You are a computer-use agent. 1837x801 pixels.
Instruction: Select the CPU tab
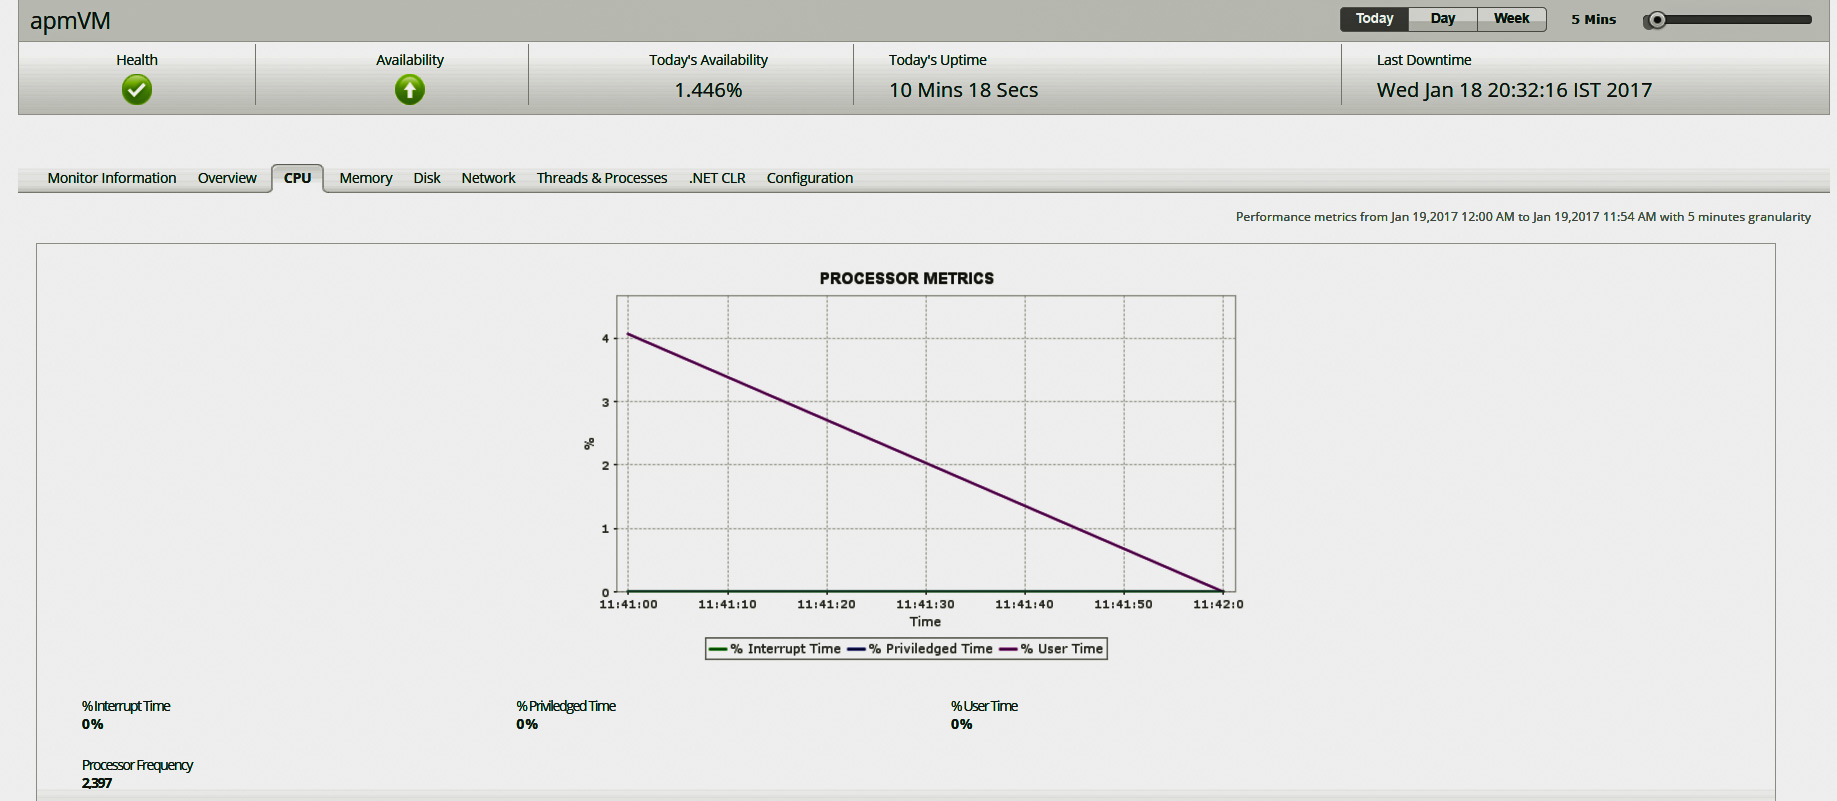(297, 178)
